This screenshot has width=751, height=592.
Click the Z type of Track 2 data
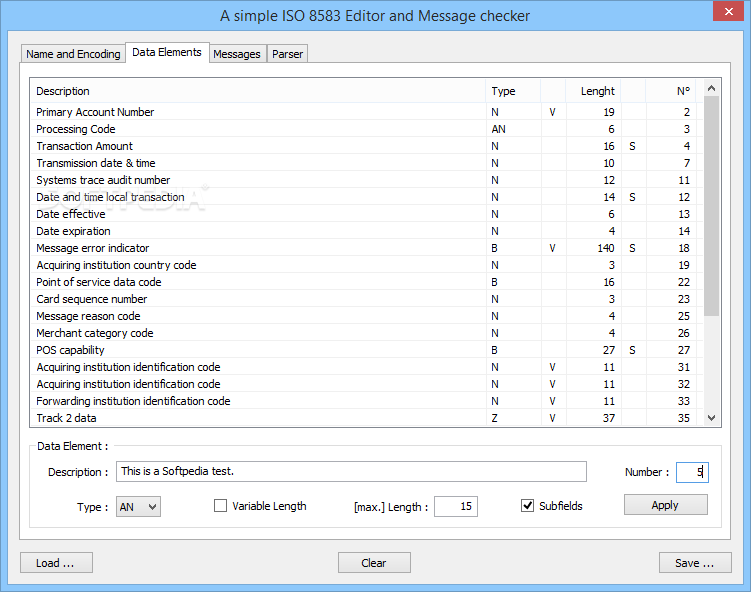point(494,418)
